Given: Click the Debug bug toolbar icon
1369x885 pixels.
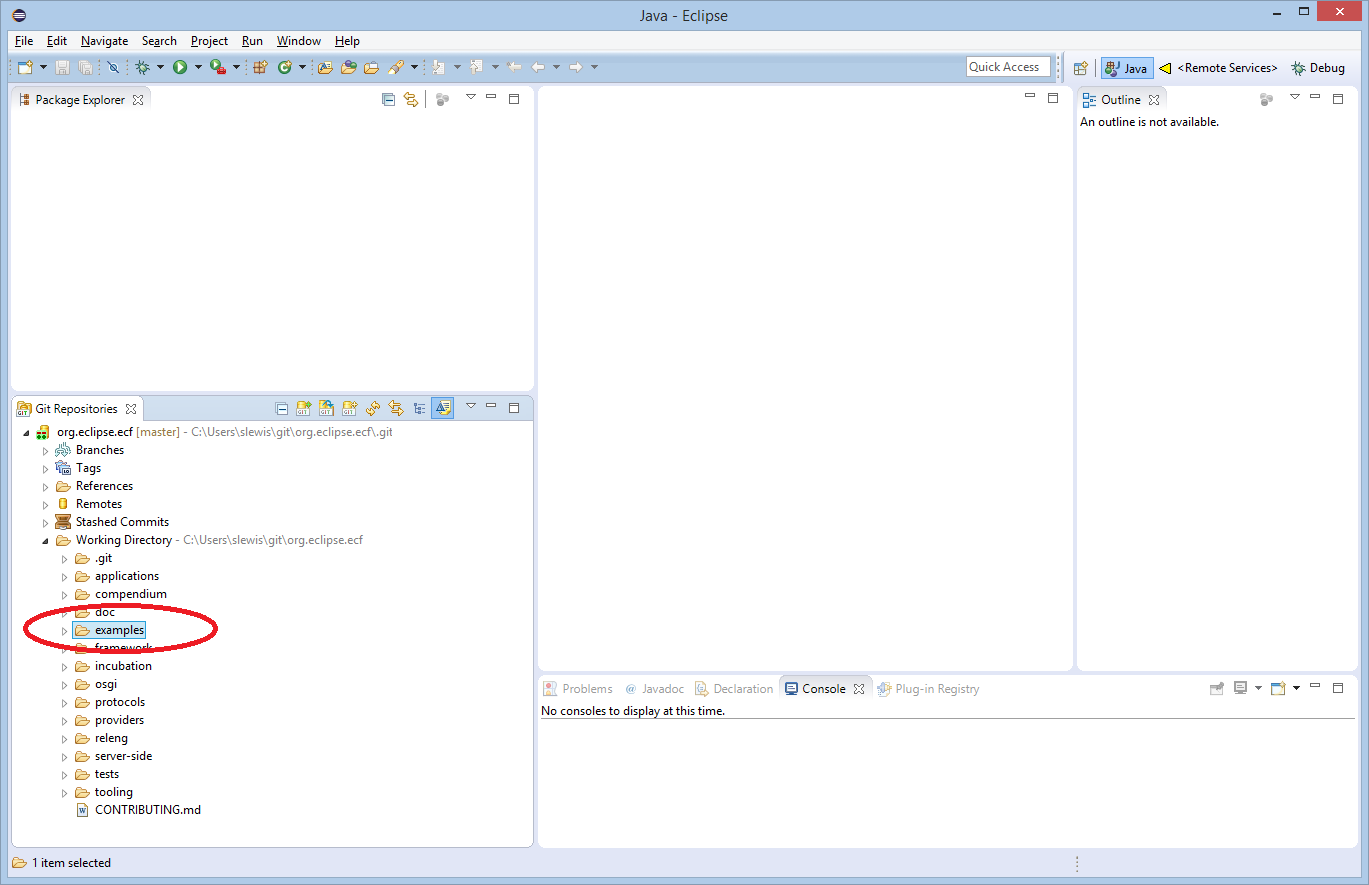Looking at the screenshot, I should pyautogui.click(x=143, y=67).
